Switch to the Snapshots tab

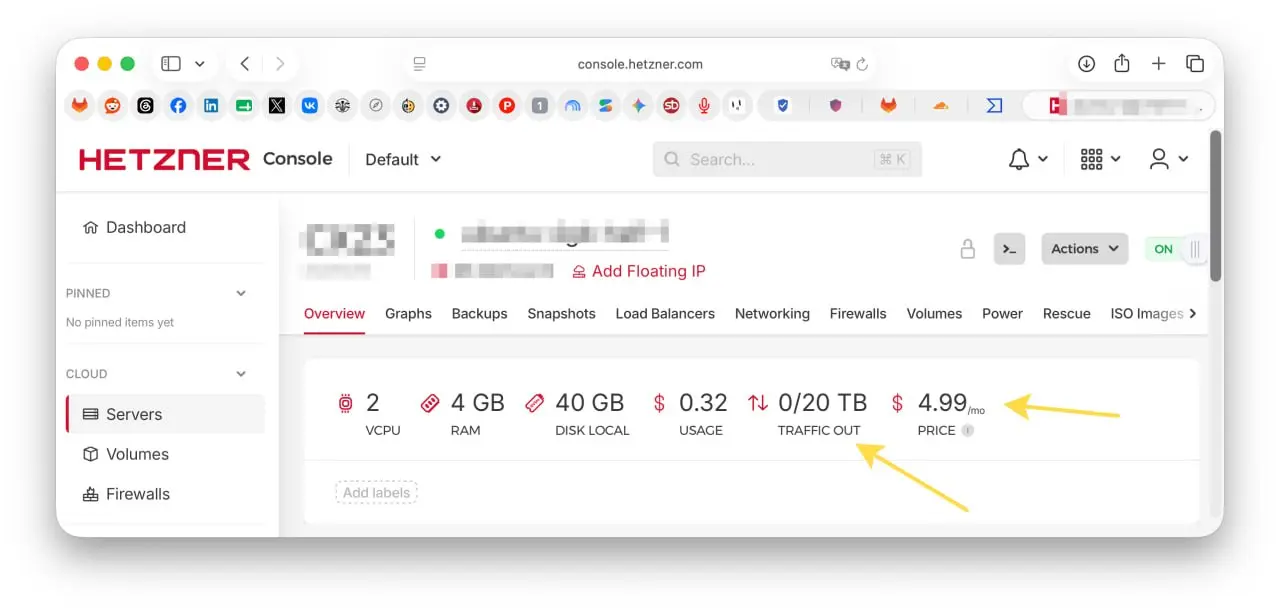coord(561,313)
